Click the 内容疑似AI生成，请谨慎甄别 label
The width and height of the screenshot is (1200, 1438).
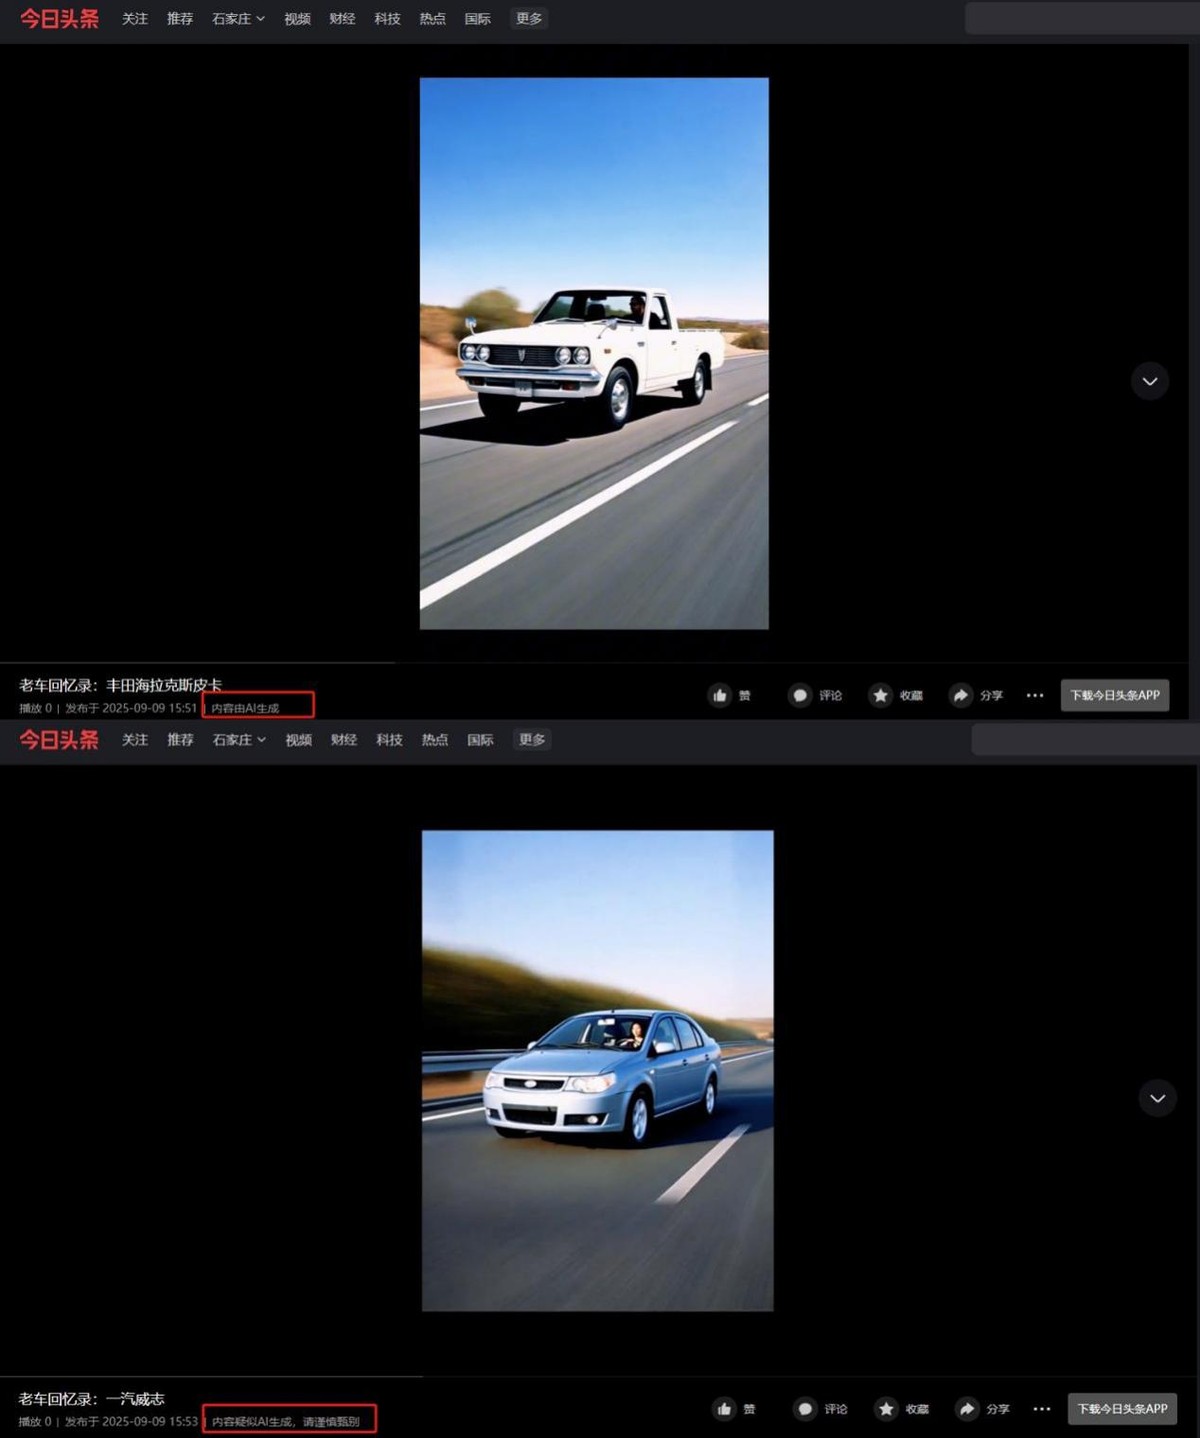(285, 1421)
